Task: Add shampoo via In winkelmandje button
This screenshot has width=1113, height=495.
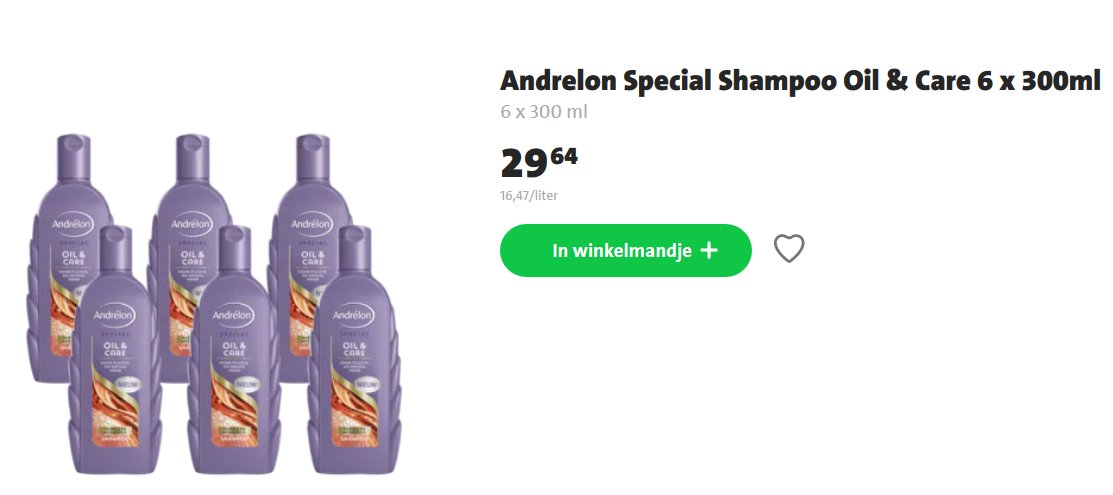Action: click(x=625, y=250)
